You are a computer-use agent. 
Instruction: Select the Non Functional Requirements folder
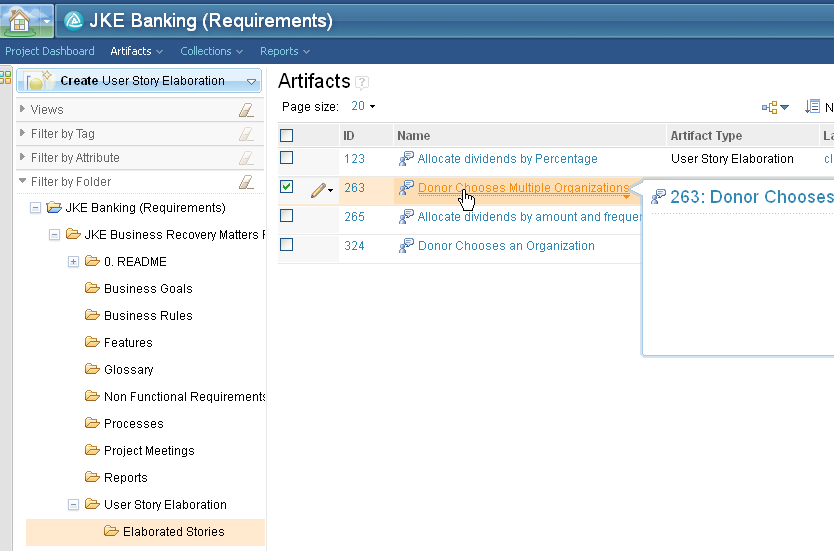tap(185, 397)
